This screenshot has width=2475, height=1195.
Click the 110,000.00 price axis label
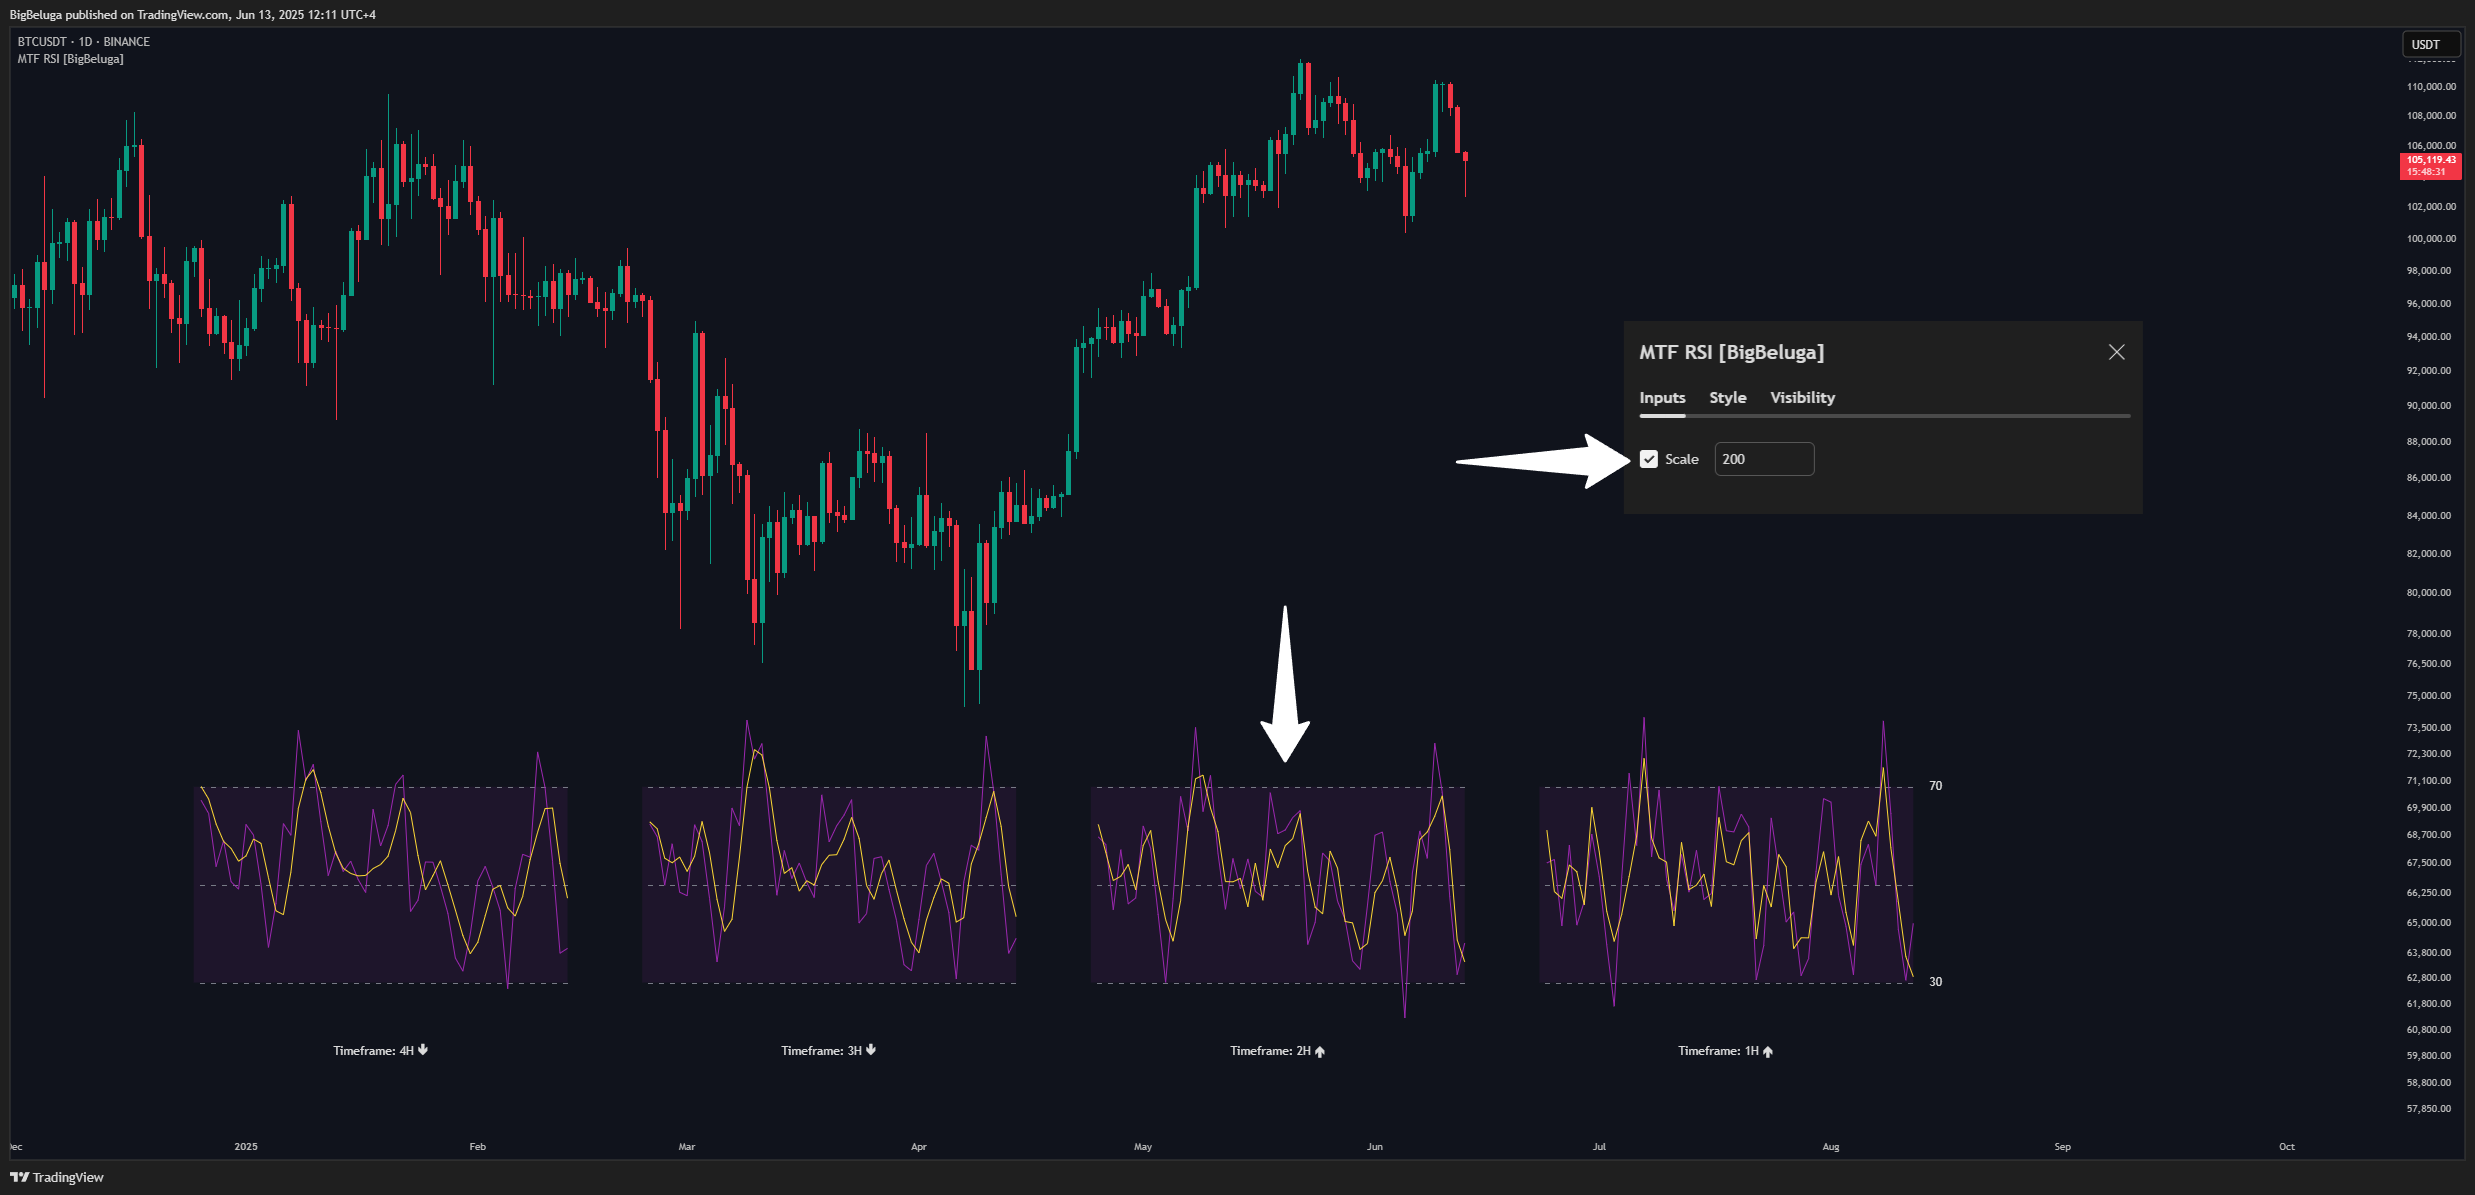pyautogui.click(x=2431, y=87)
